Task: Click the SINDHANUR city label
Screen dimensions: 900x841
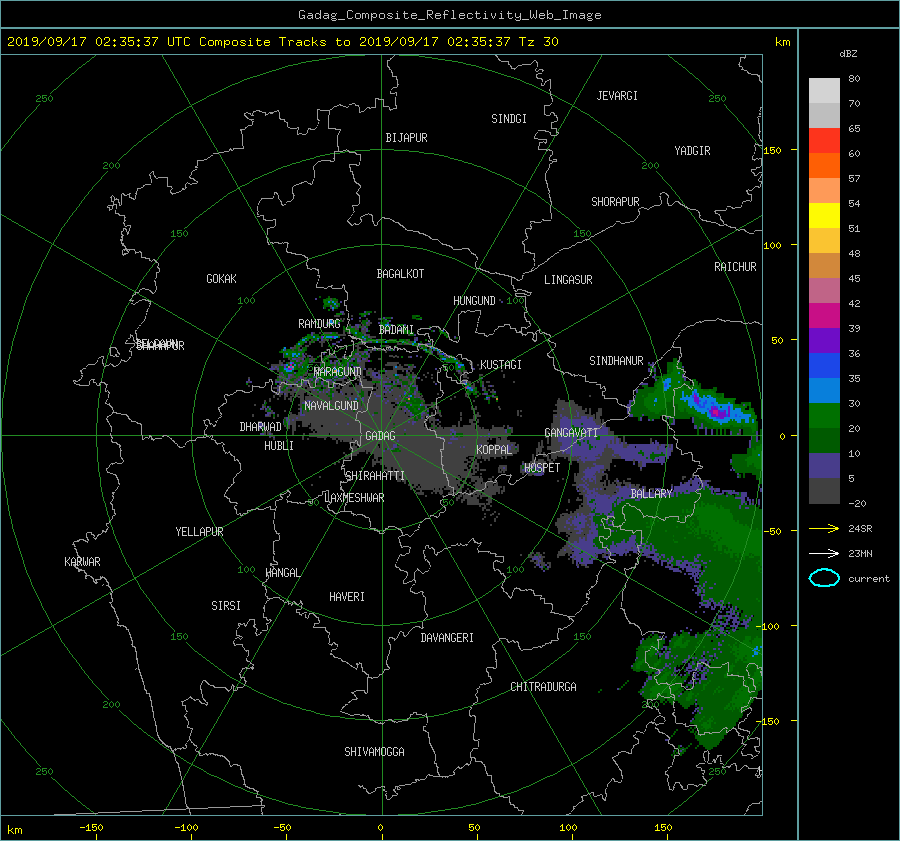Action: pos(616,361)
